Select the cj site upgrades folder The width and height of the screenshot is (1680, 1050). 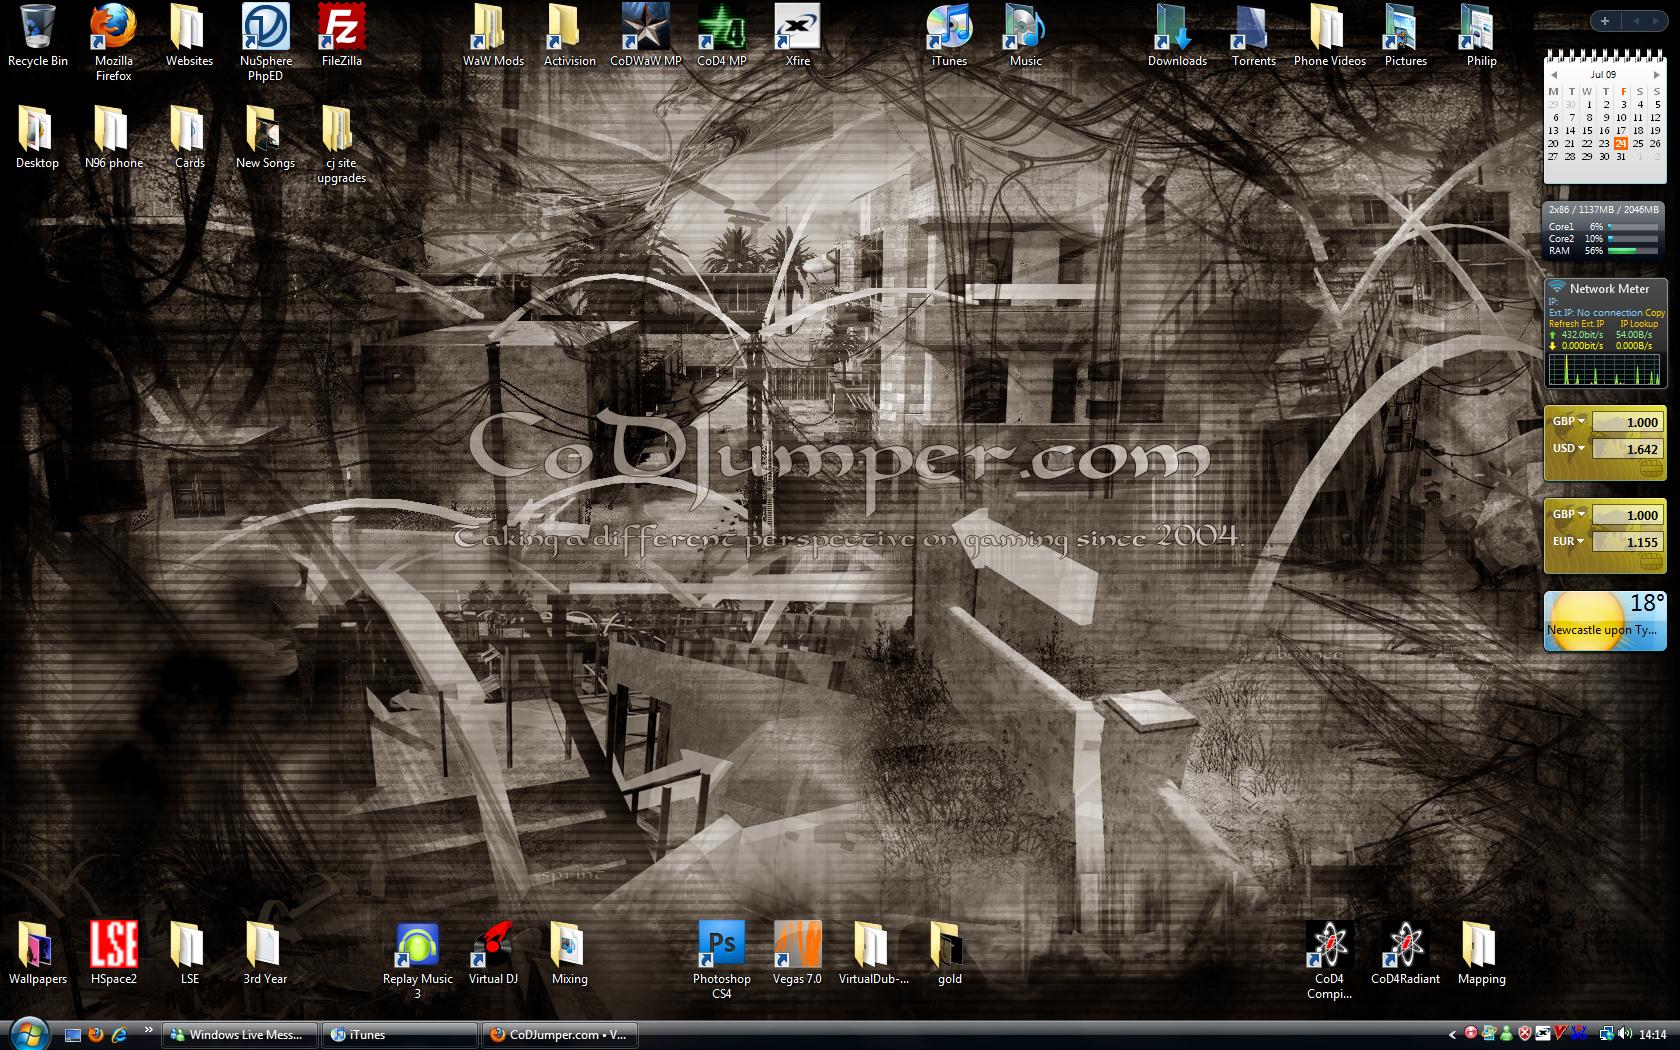(x=341, y=145)
